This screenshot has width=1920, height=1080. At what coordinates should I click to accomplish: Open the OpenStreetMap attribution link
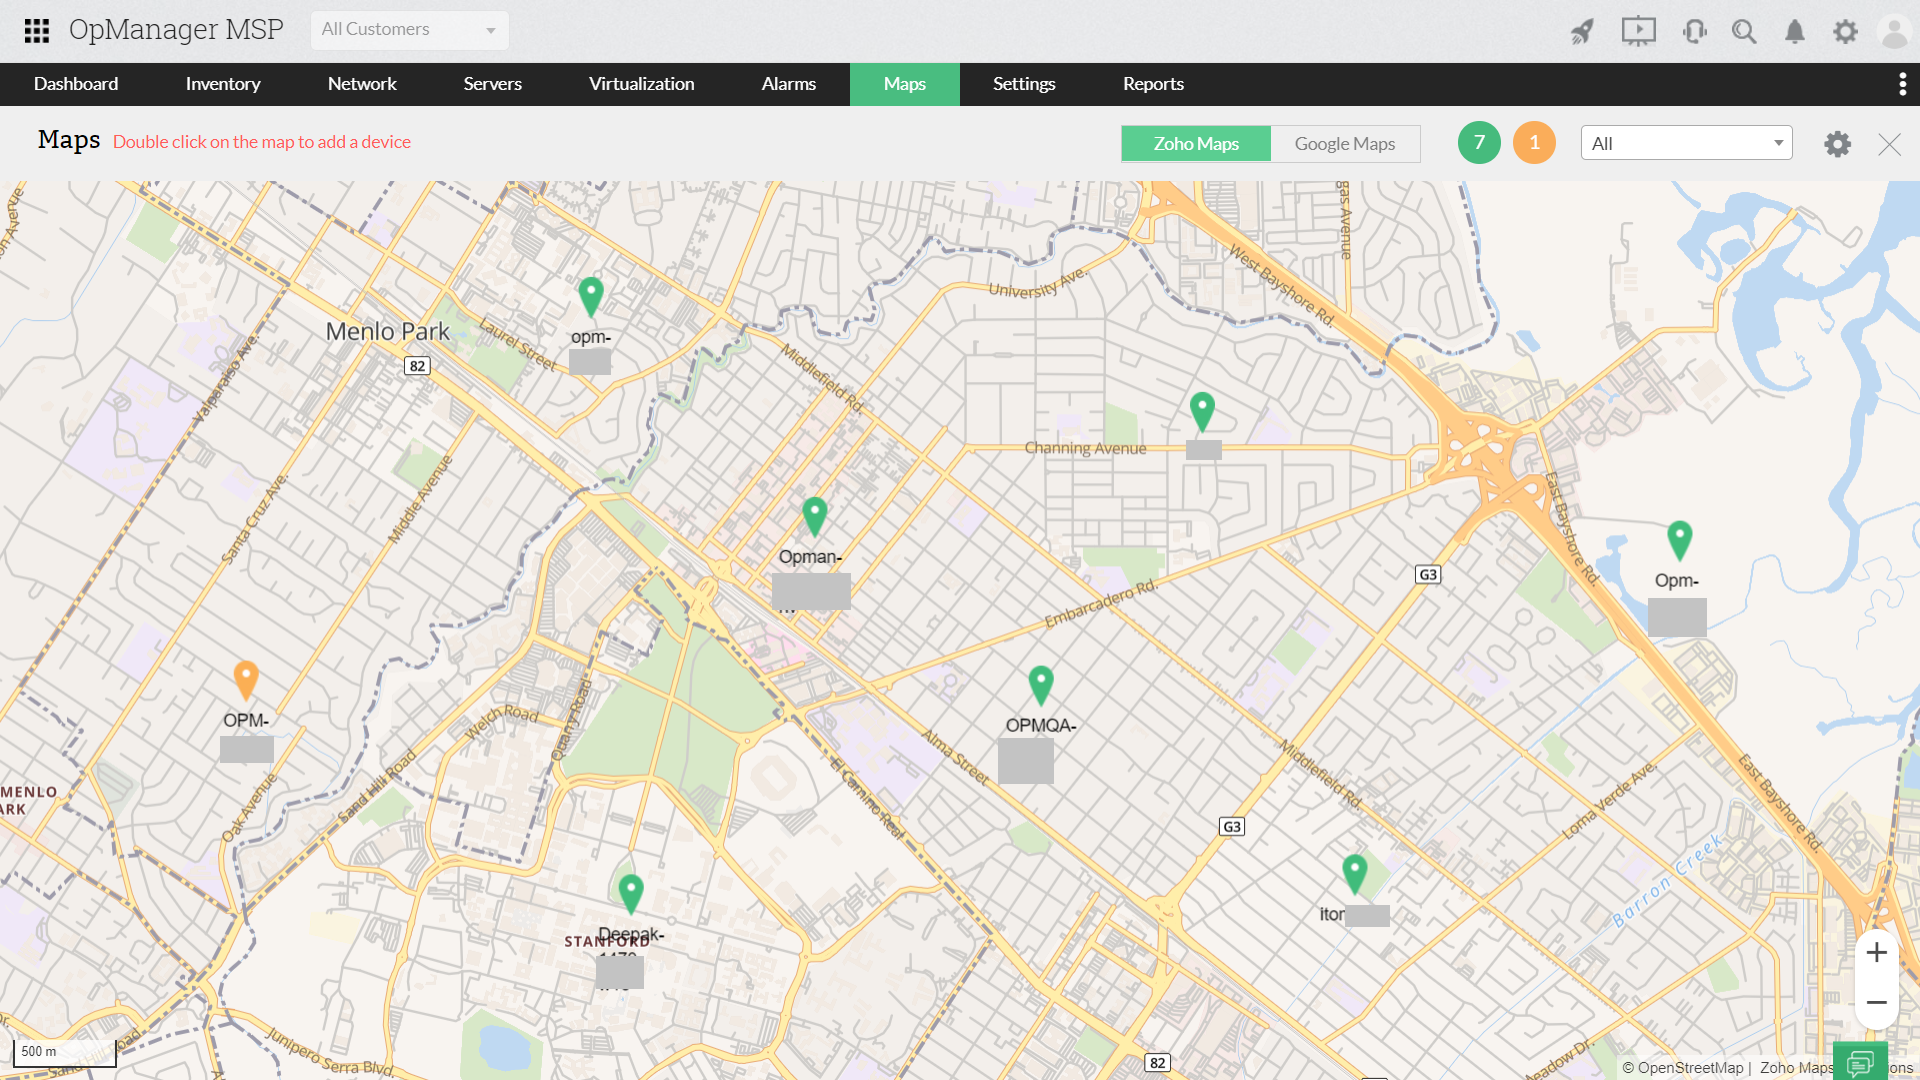coord(1689,1068)
